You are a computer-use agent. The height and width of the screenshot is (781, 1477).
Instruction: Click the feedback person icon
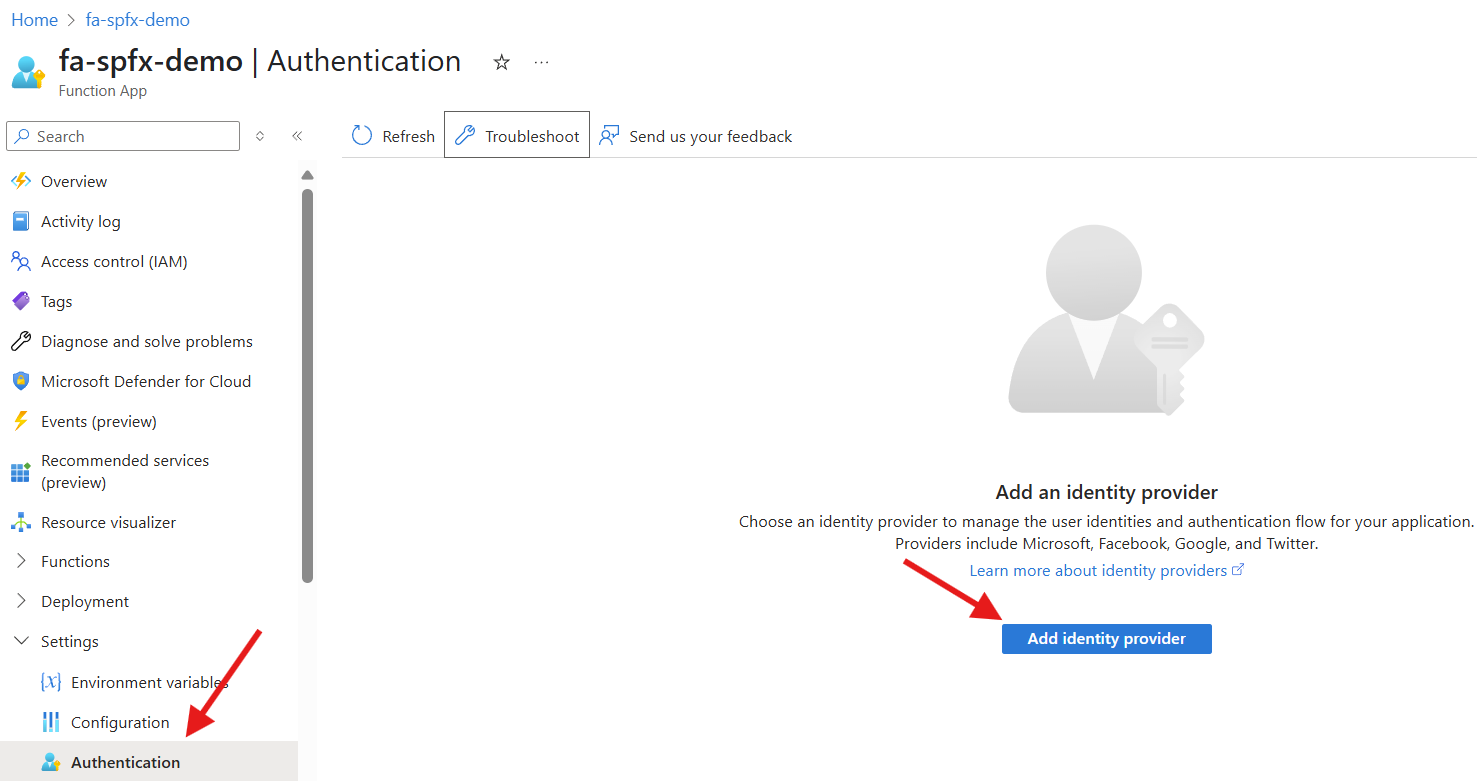pyautogui.click(x=609, y=135)
